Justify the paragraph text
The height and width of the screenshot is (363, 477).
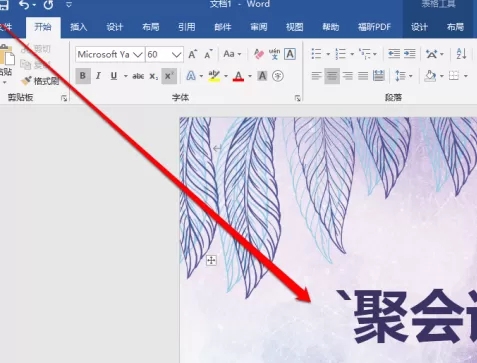(x=363, y=76)
